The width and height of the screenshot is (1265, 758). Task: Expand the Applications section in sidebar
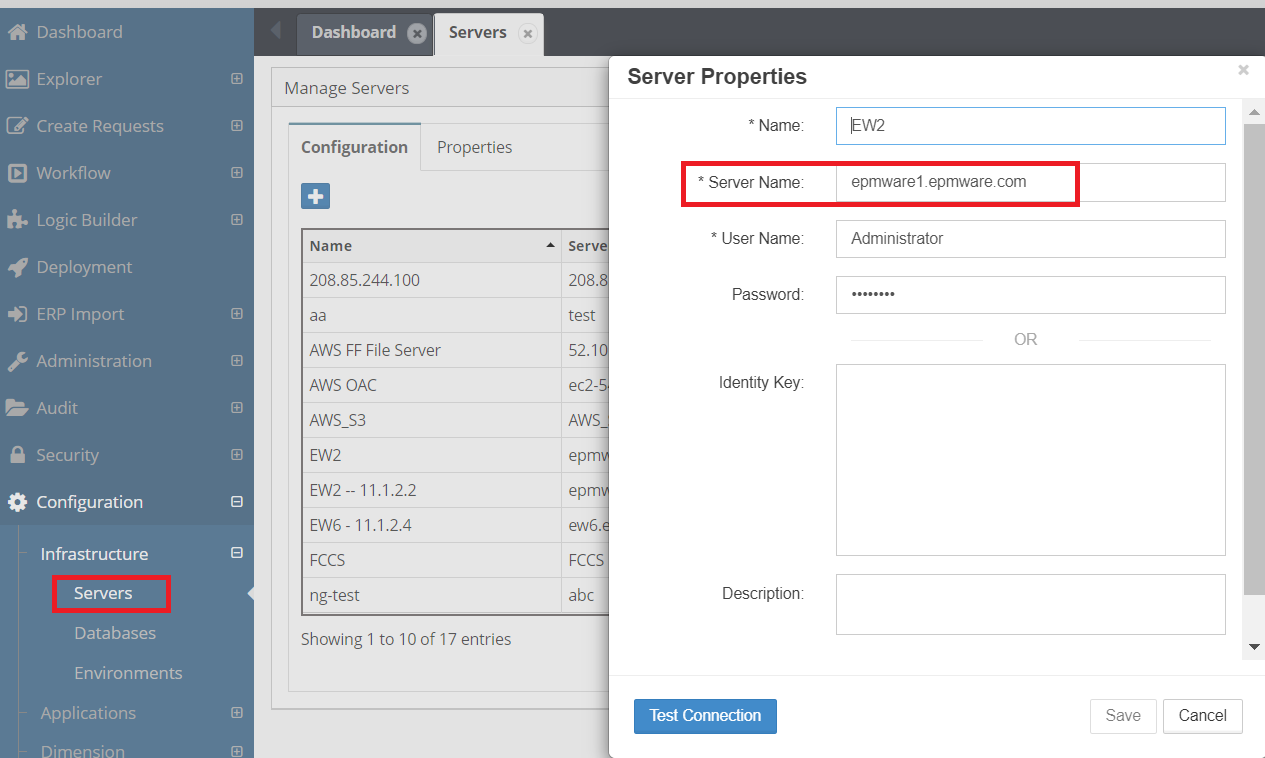237,713
